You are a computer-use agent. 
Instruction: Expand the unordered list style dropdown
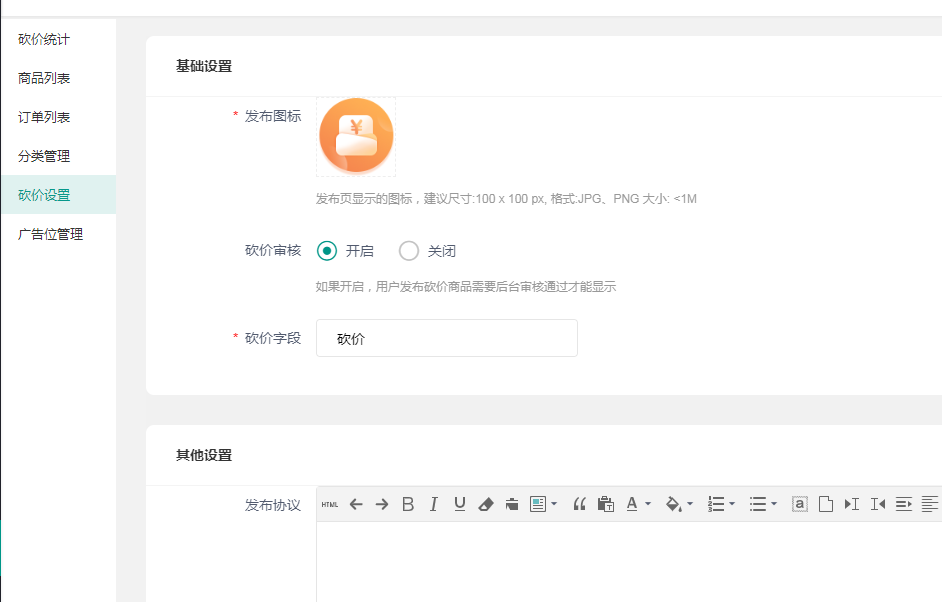coord(774,504)
